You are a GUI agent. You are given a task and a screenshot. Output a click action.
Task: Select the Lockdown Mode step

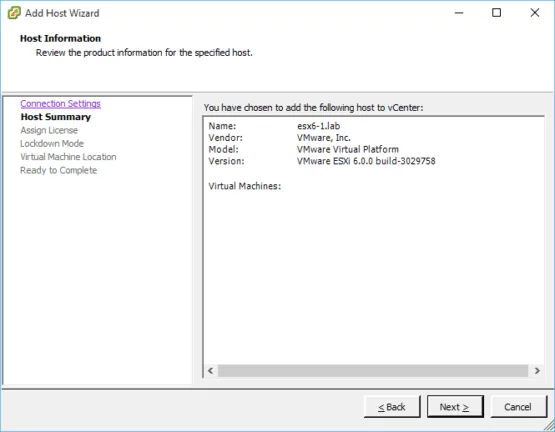pyautogui.click(x=52, y=143)
